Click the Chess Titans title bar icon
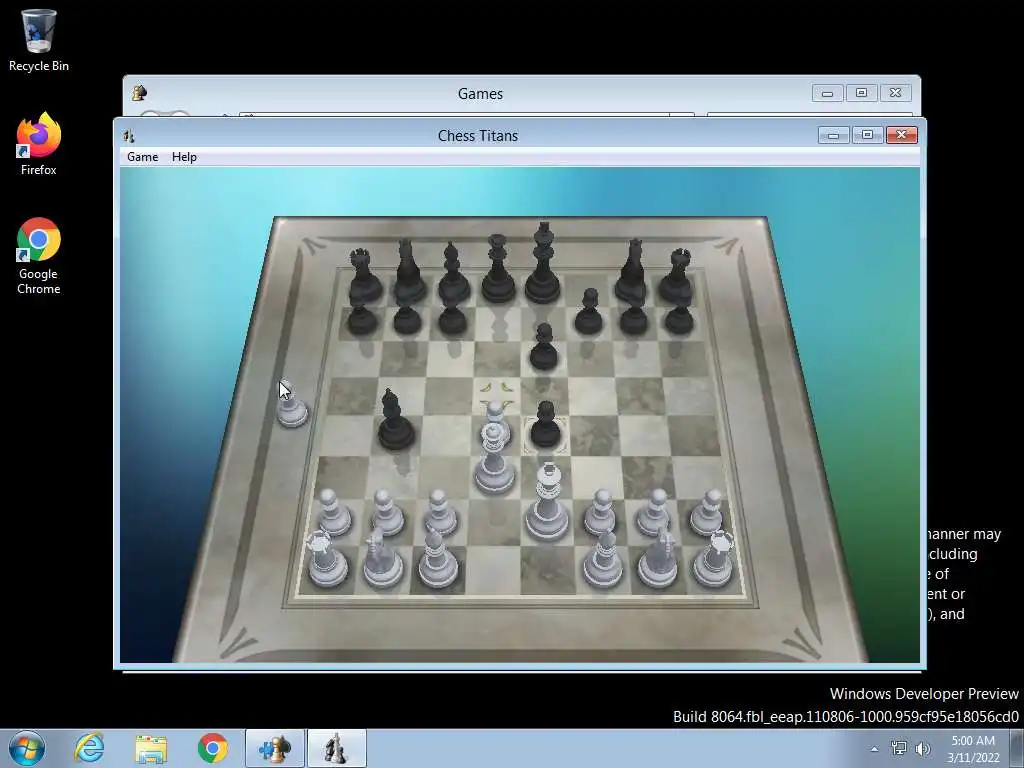1024x768 pixels. click(x=129, y=136)
